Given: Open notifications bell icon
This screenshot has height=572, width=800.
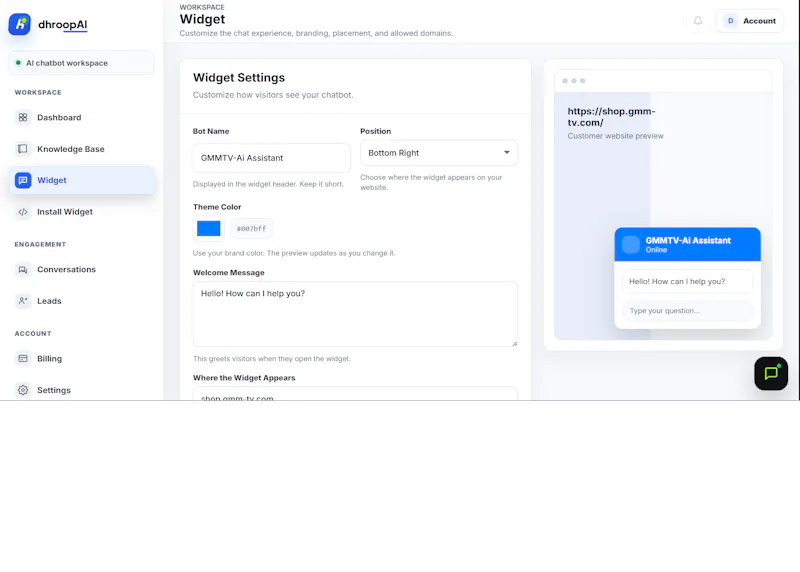Looking at the screenshot, I should 698,21.
